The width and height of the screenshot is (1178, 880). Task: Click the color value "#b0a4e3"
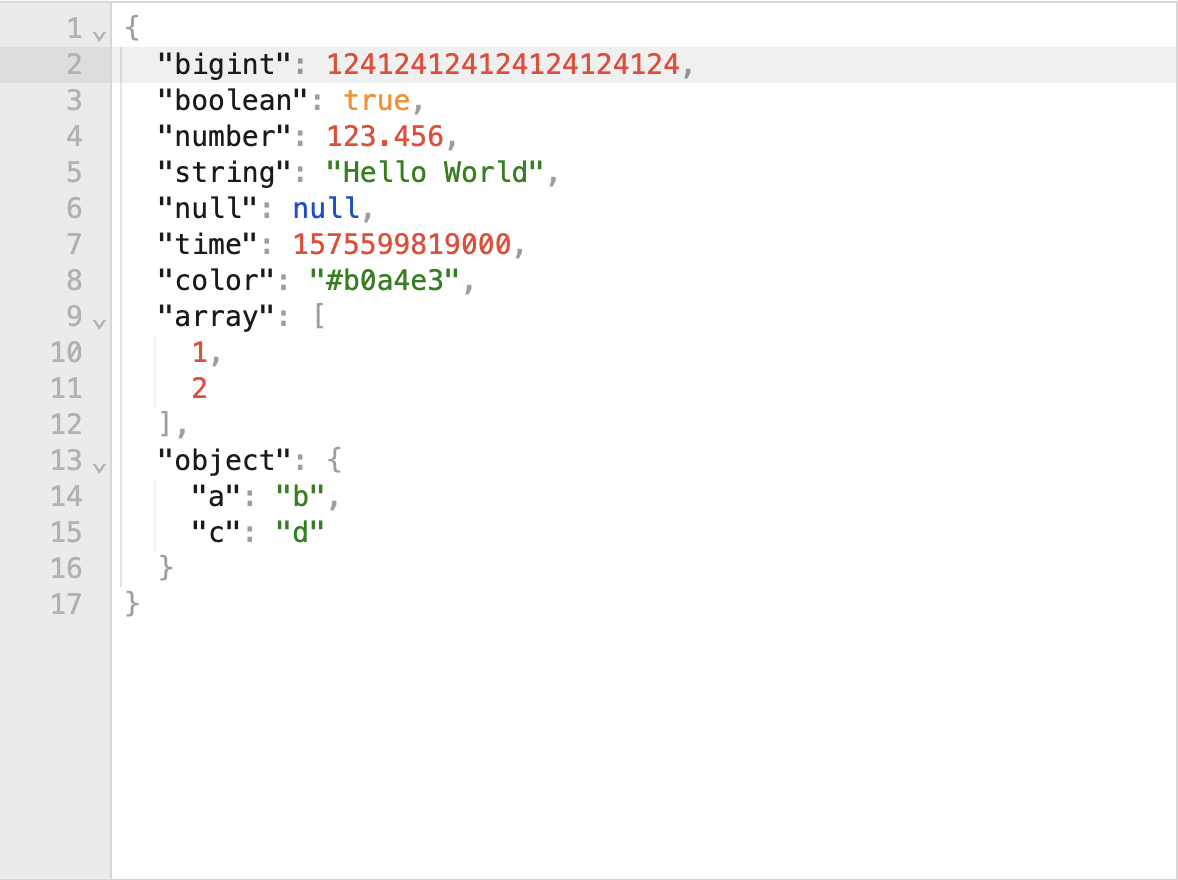(x=385, y=280)
